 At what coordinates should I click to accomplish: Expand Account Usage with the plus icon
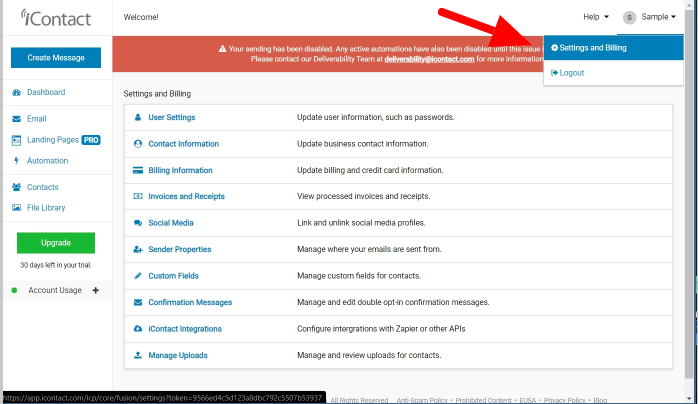point(95,290)
